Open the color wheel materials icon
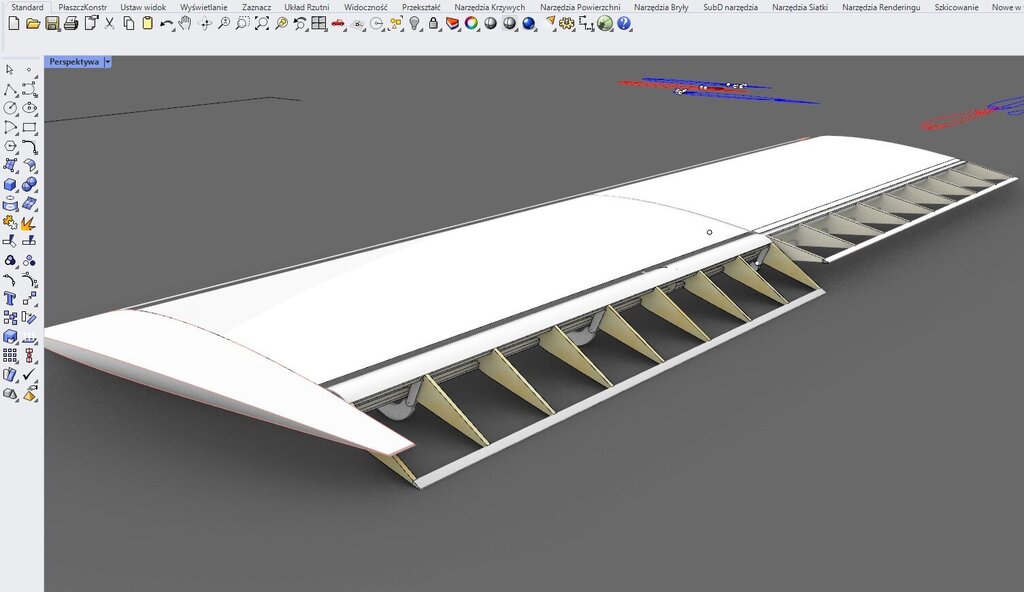This screenshot has width=1024, height=592. 471,23
